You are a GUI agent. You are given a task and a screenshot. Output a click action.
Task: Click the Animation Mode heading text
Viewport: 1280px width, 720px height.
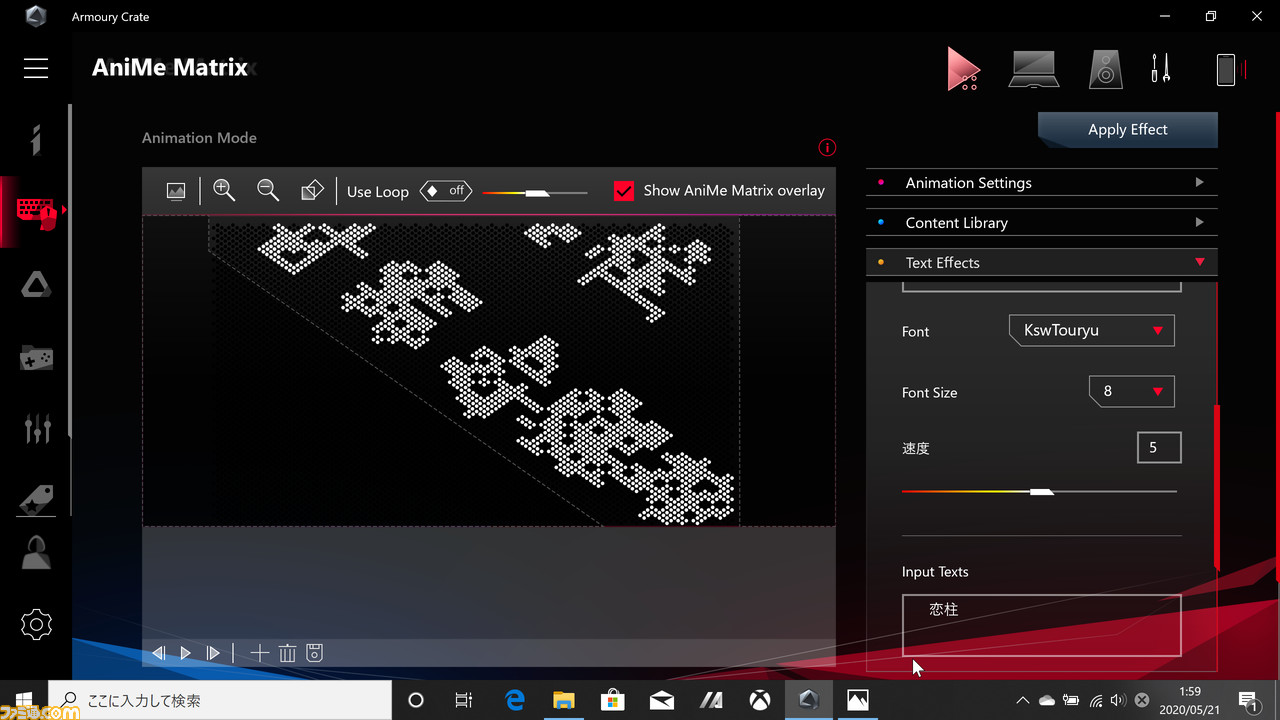pos(199,138)
